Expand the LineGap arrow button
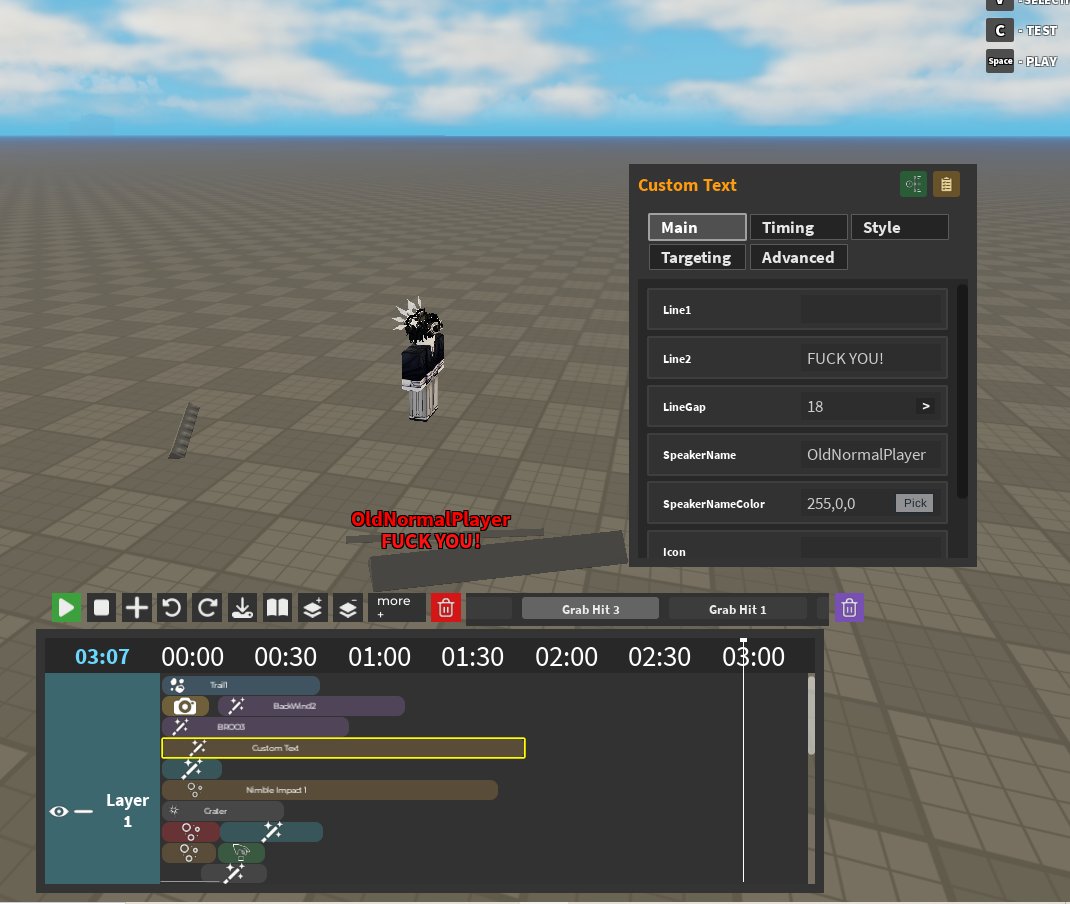1070x904 pixels. click(925, 406)
